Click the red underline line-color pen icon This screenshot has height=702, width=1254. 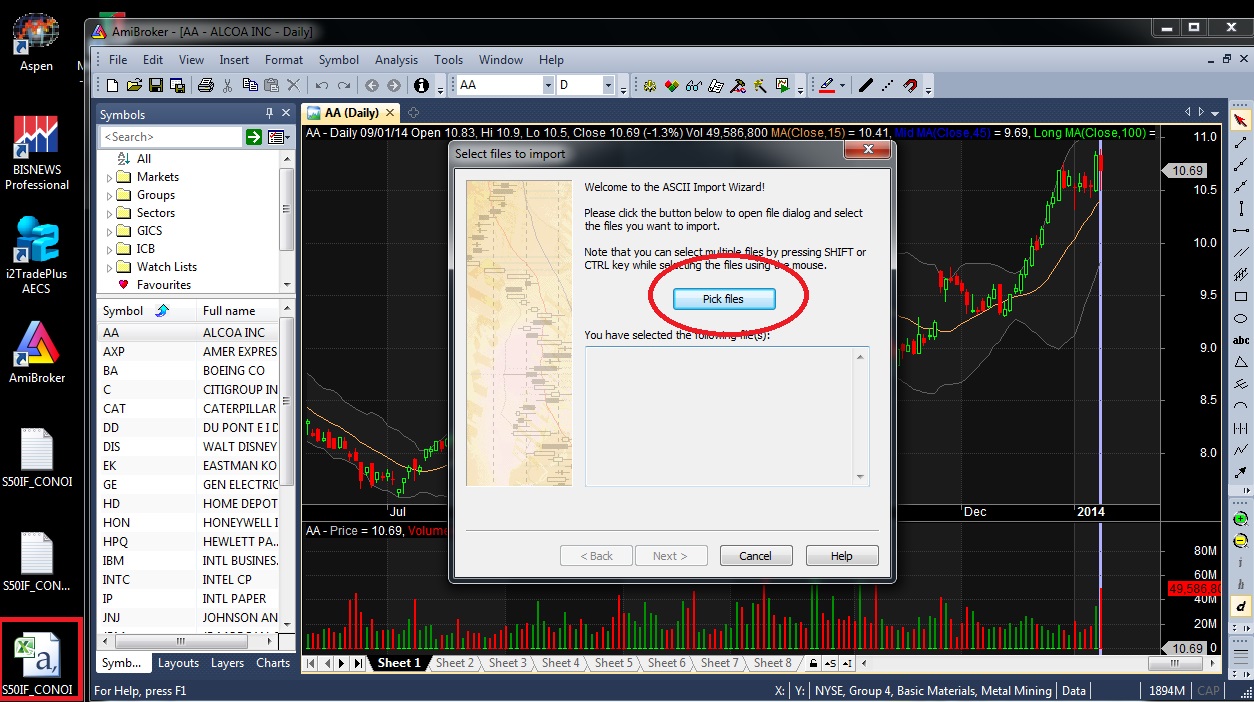(x=827, y=86)
